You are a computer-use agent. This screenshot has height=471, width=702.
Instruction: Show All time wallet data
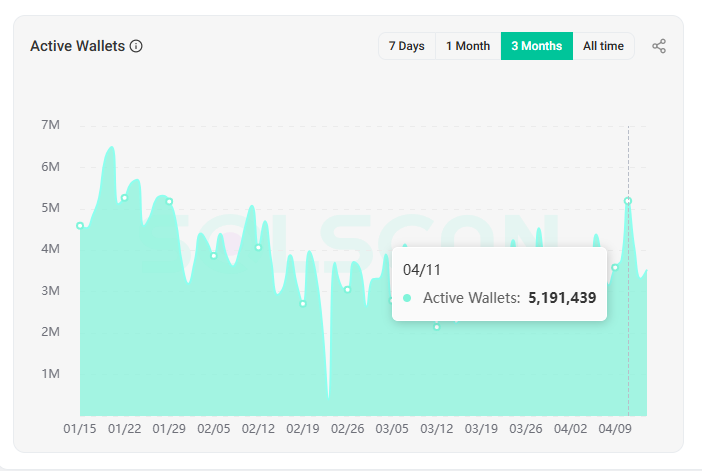pyautogui.click(x=603, y=46)
